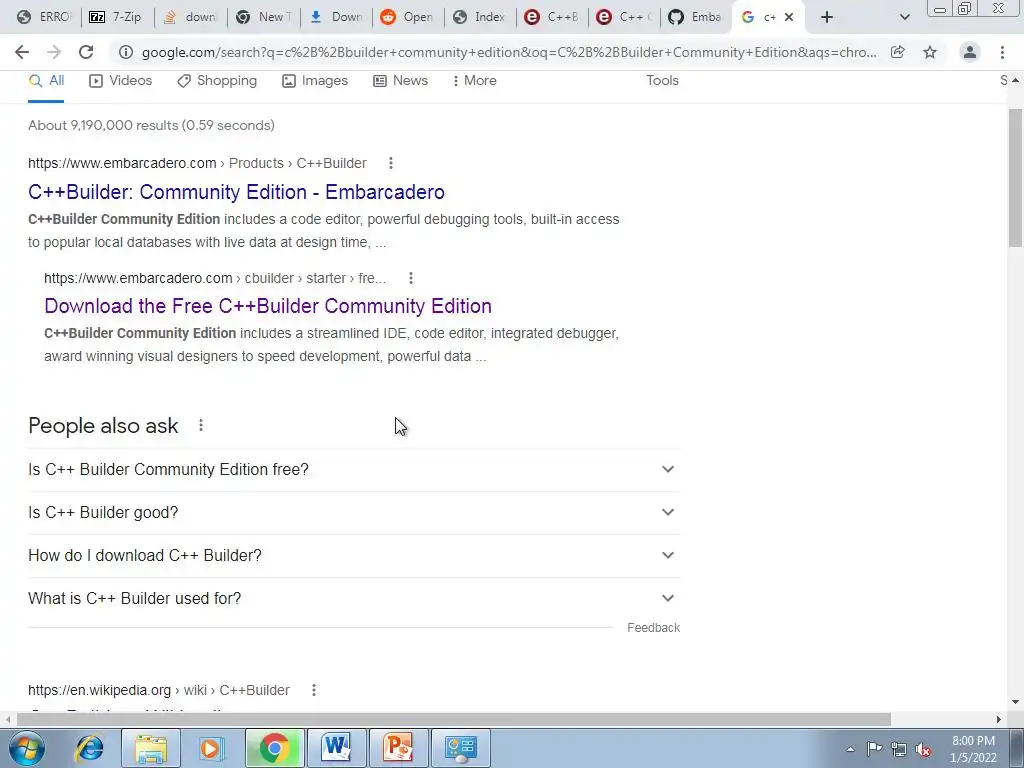1024x768 pixels.
Task: Switch to the Index tab
Action: point(479,17)
